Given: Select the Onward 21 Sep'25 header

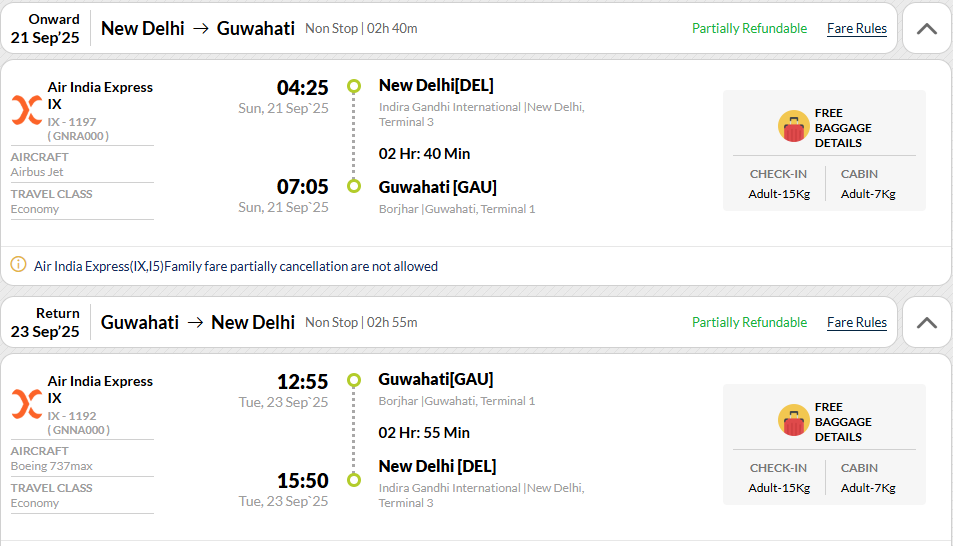Looking at the screenshot, I should (x=45, y=29).
